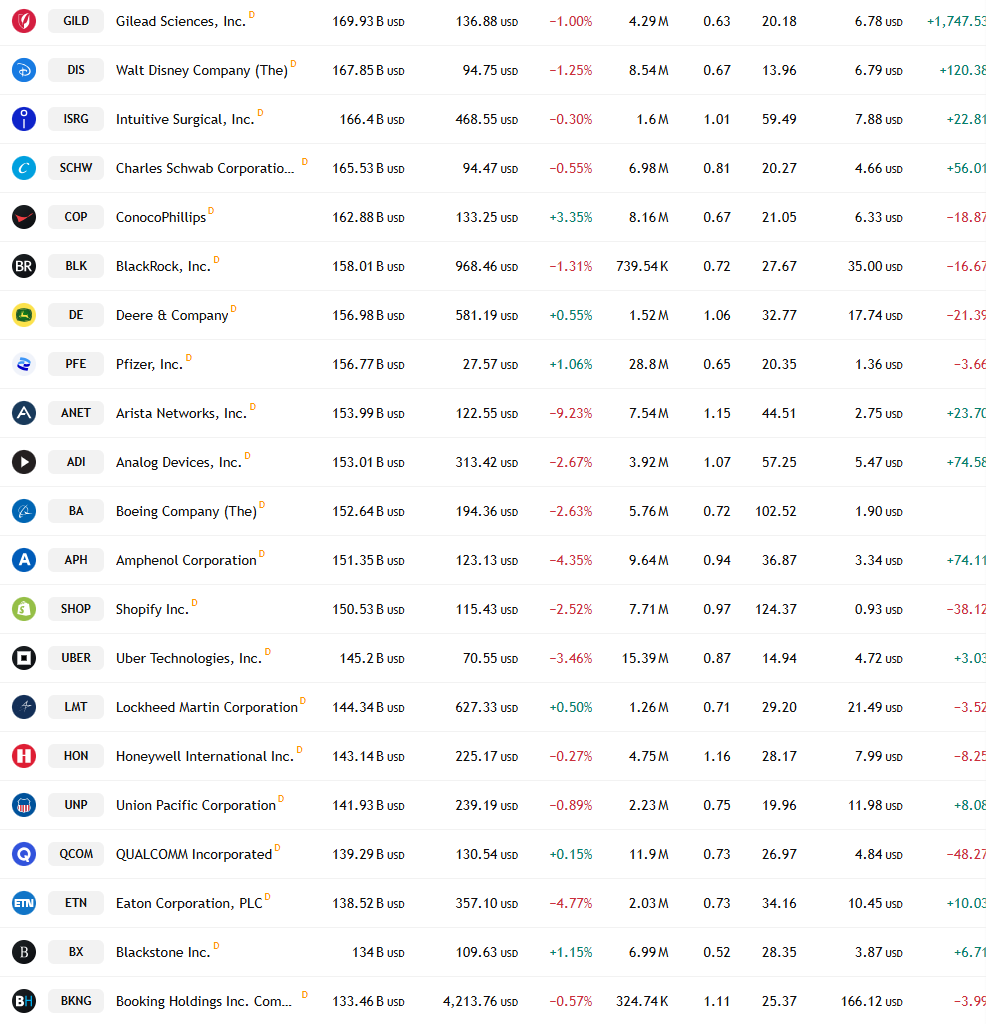
Task: Open the QCOM ticker badge
Action: 76,854
